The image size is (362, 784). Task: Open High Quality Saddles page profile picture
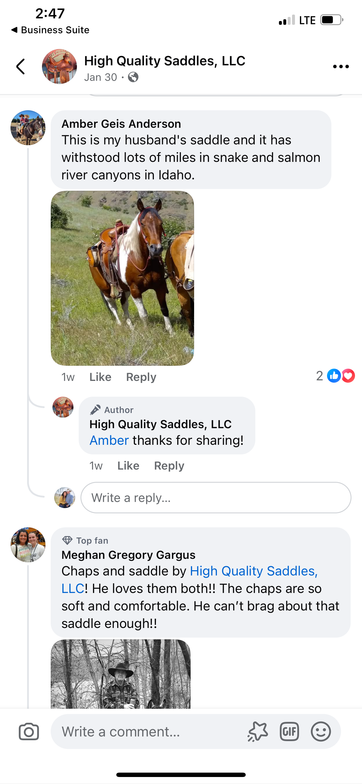tap(60, 66)
